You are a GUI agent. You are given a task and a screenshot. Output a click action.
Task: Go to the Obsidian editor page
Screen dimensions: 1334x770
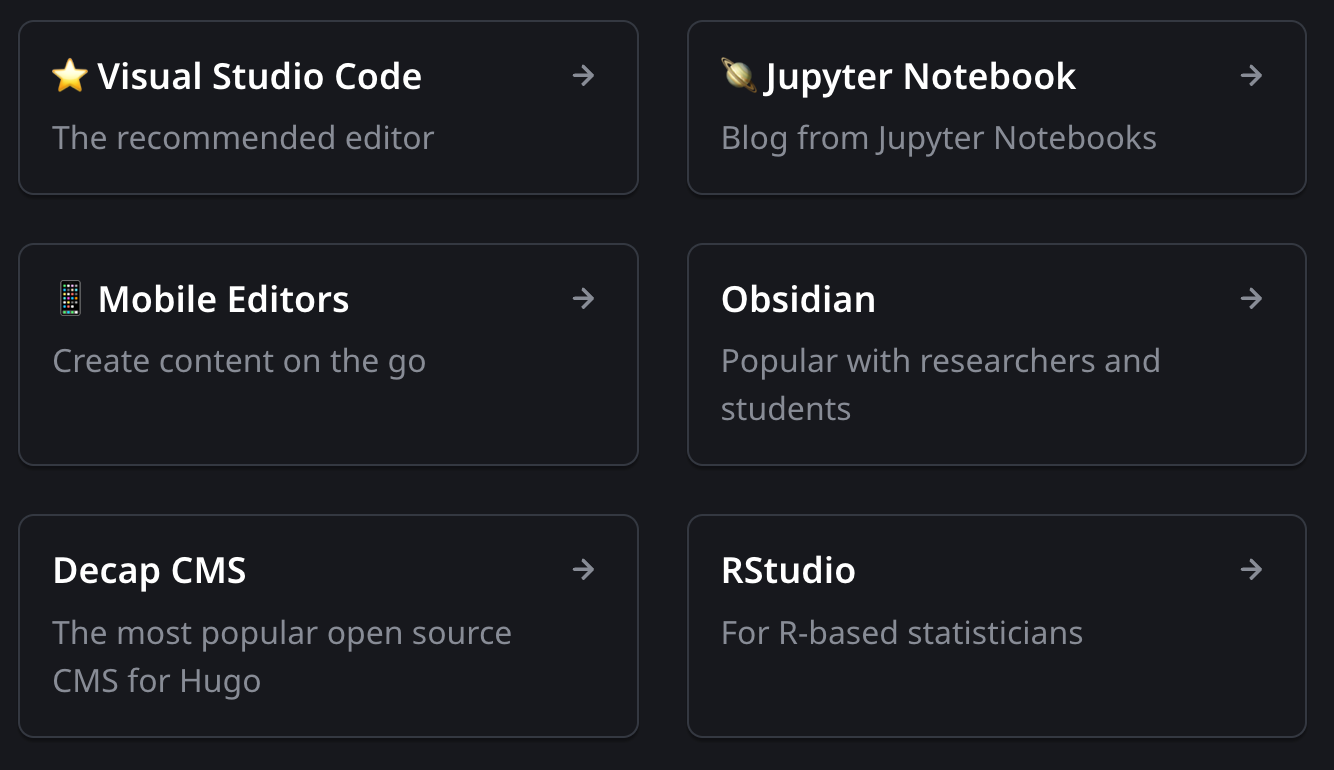coord(798,299)
